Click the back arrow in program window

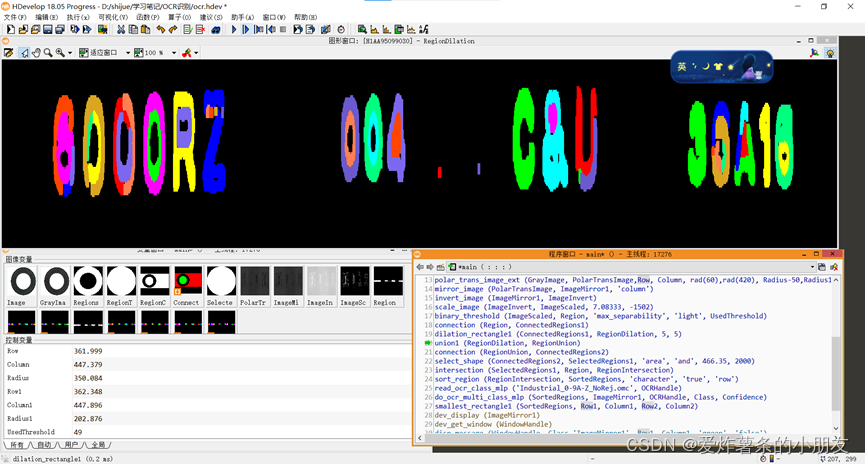(420, 267)
